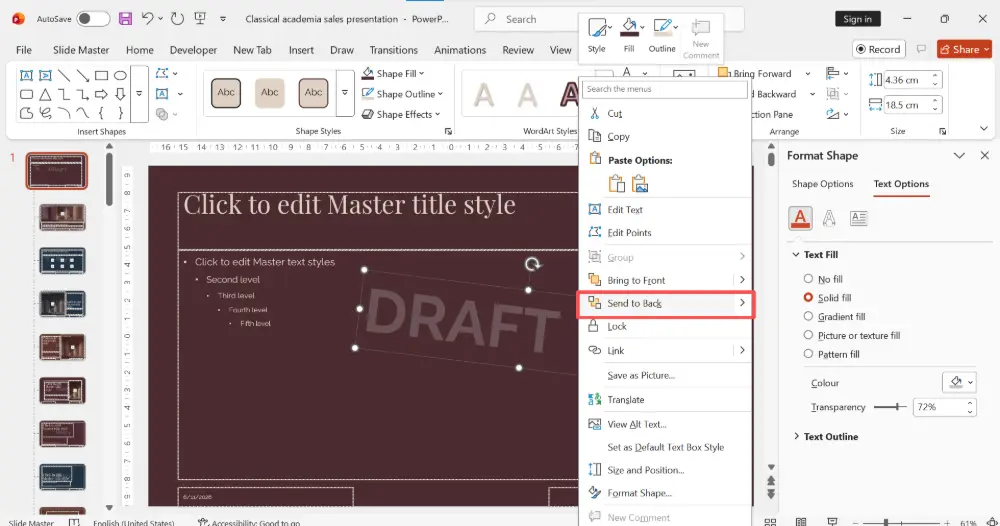Select the No fill radio button
The image size is (1000, 526).
coord(808,279)
